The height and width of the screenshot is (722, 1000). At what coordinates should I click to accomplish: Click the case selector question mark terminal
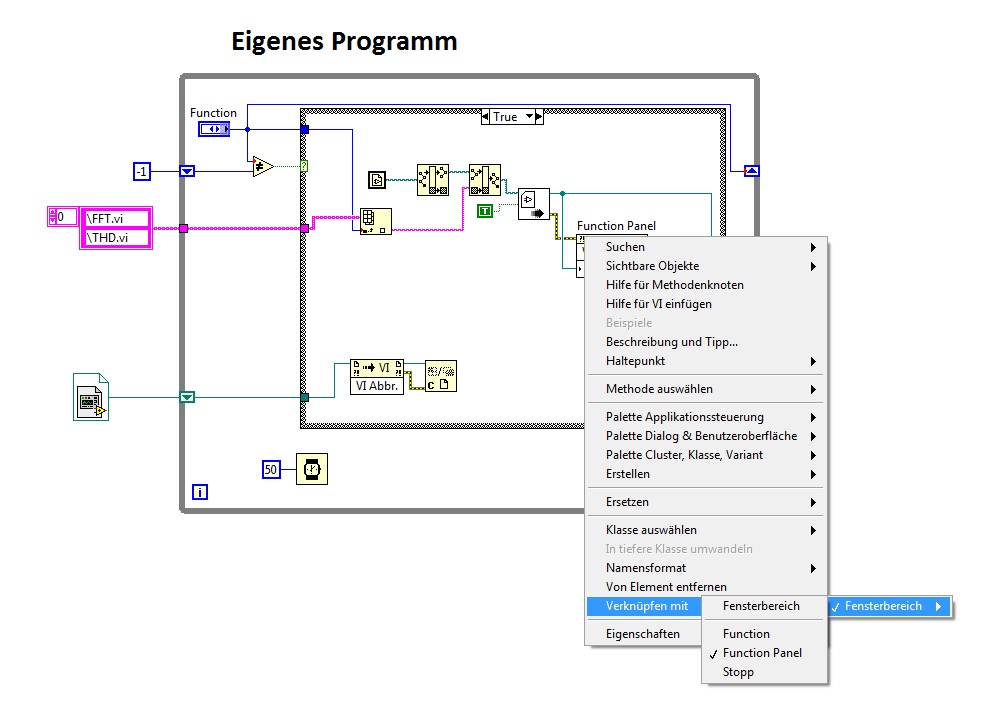(x=304, y=166)
